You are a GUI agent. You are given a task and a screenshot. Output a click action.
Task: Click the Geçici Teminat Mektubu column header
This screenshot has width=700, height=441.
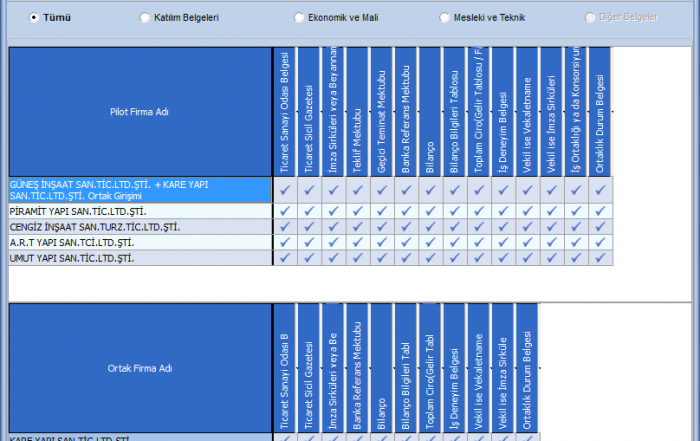click(382, 112)
